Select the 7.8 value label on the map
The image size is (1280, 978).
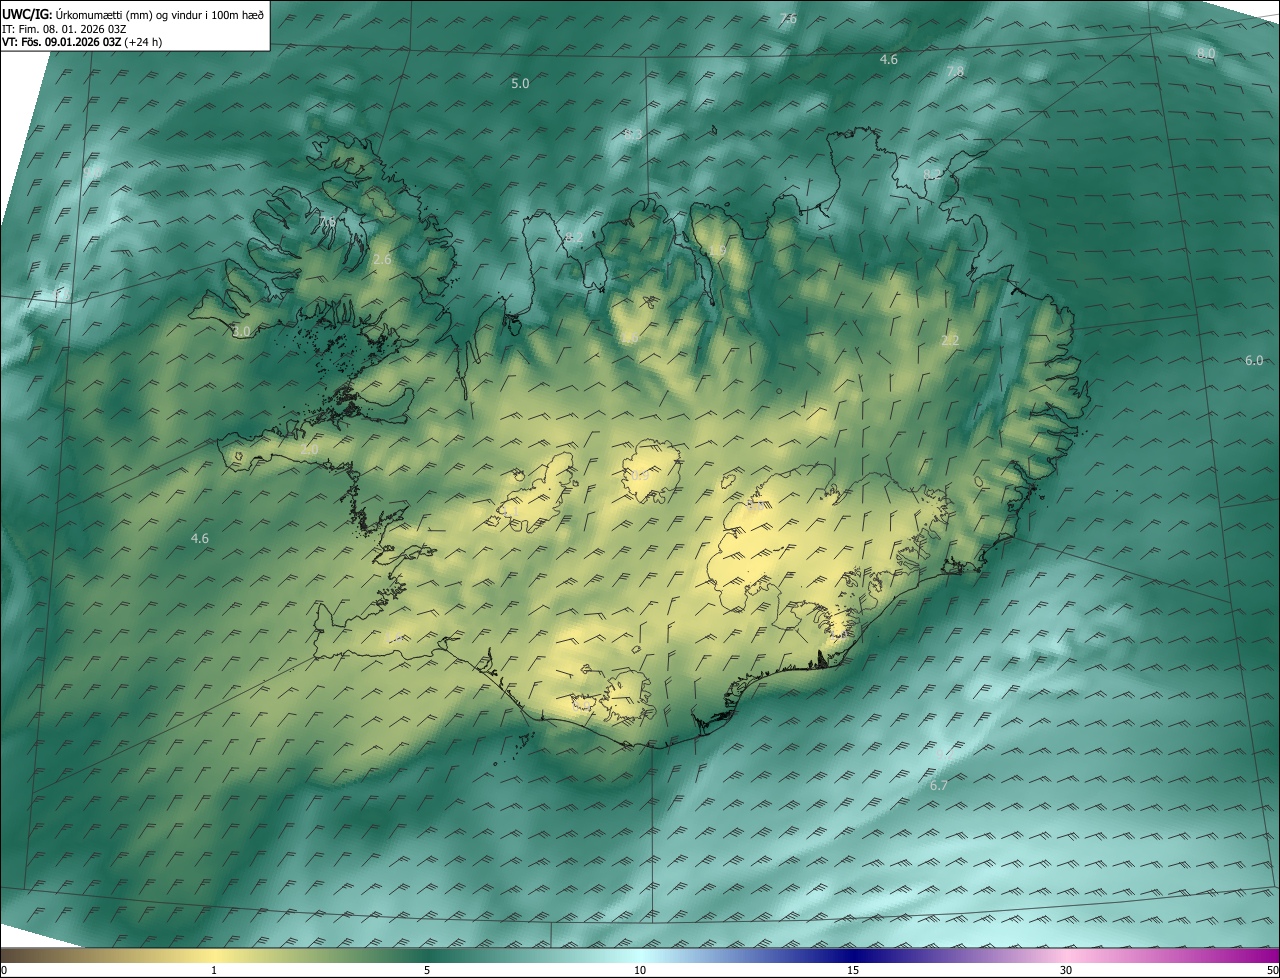[x=955, y=71]
